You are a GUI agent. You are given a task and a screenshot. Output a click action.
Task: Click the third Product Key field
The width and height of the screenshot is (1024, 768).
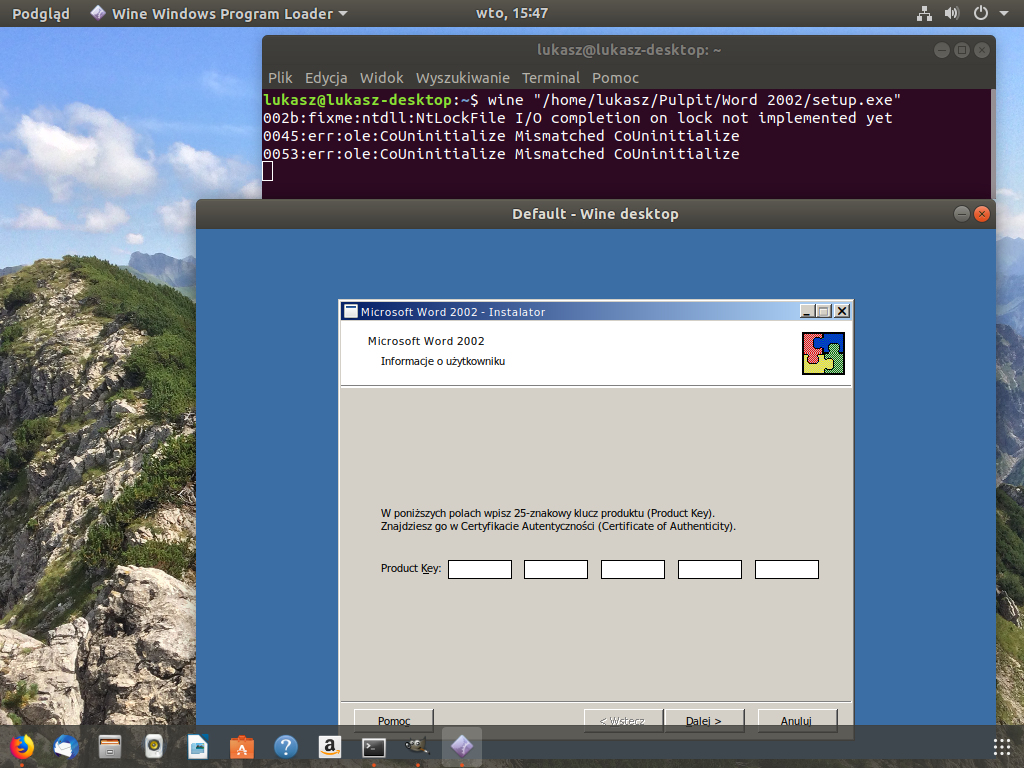click(x=633, y=569)
